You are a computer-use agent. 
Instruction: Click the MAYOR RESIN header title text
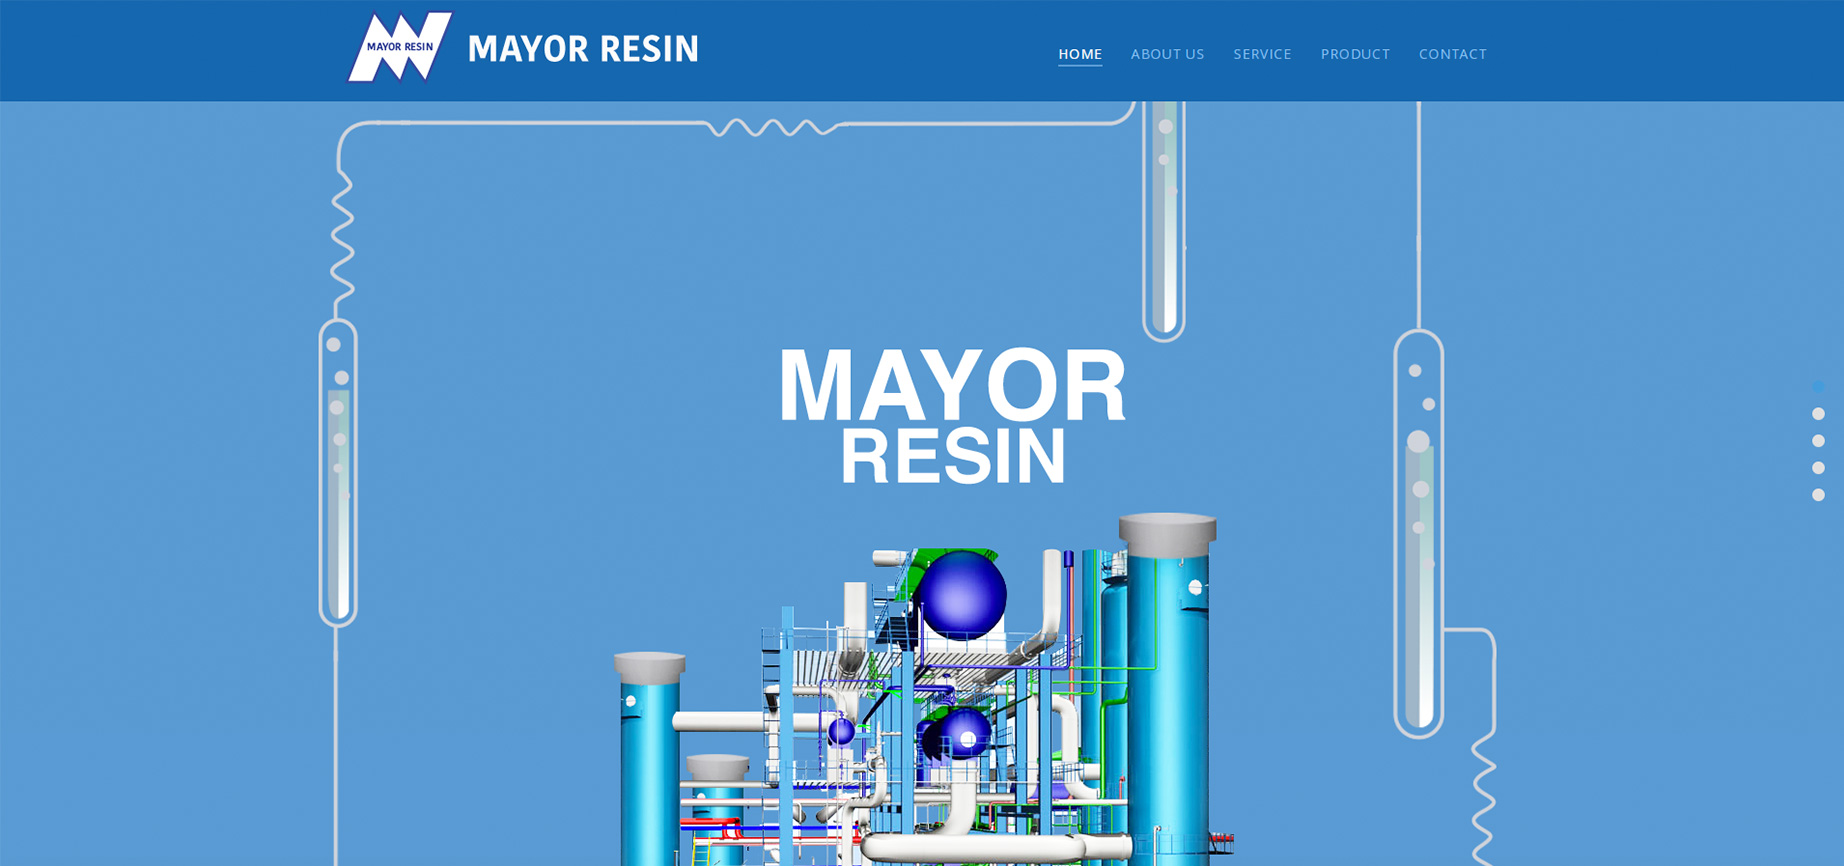583,49
